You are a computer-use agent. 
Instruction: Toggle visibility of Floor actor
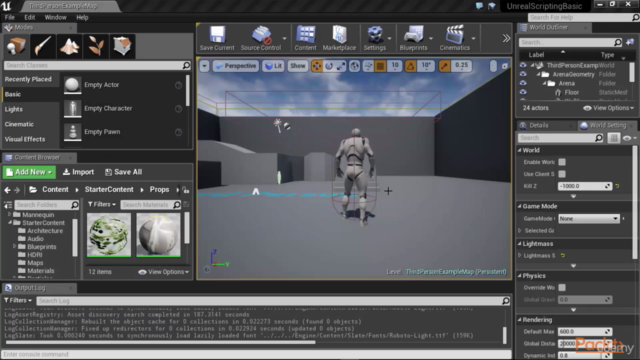[523, 92]
